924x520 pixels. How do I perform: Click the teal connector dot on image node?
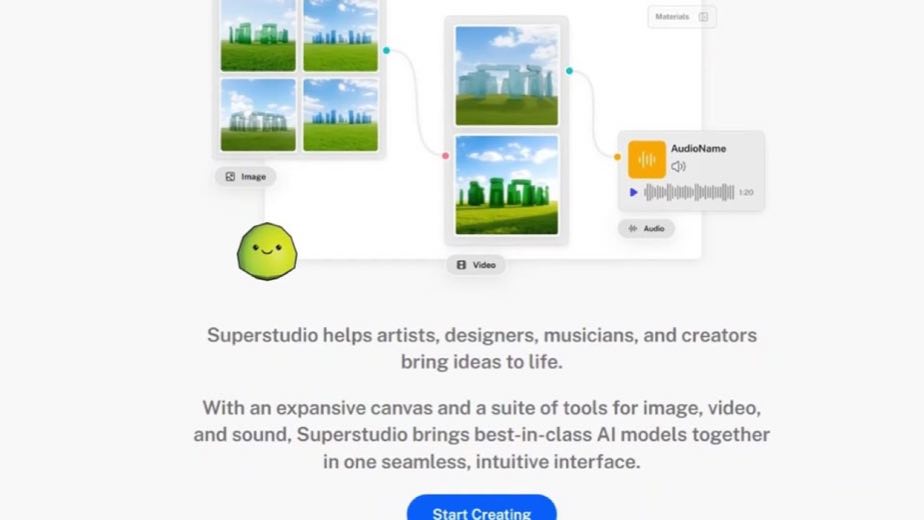tap(387, 51)
